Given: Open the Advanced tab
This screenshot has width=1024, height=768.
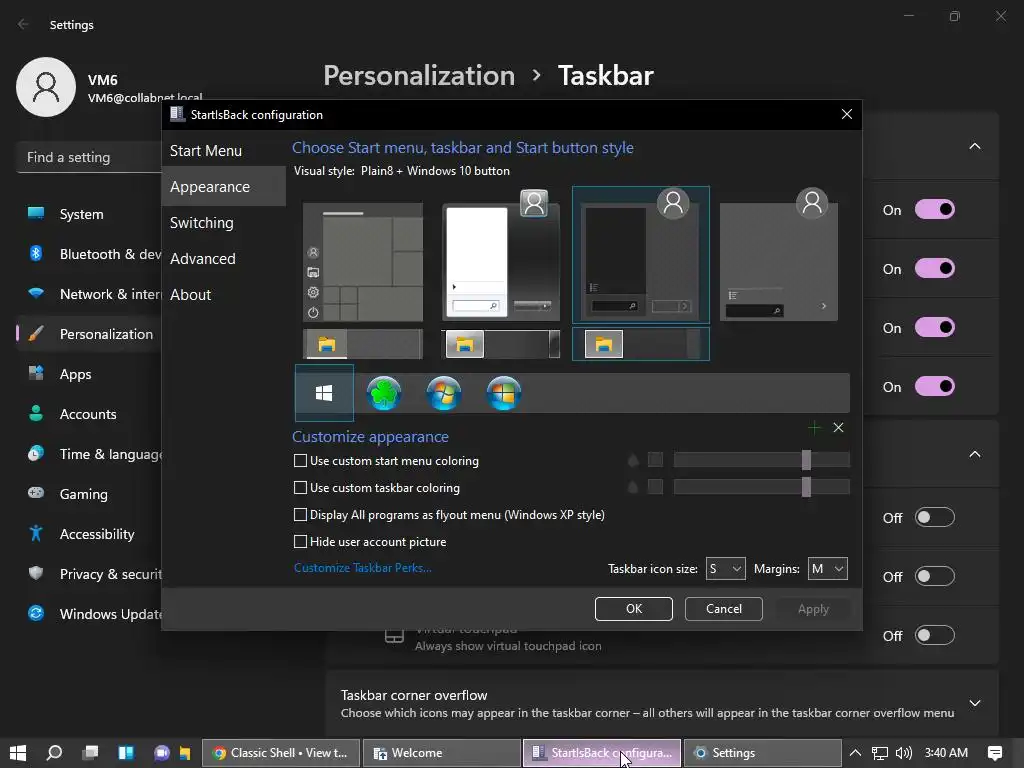Looking at the screenshot, I should coord(224,259).
